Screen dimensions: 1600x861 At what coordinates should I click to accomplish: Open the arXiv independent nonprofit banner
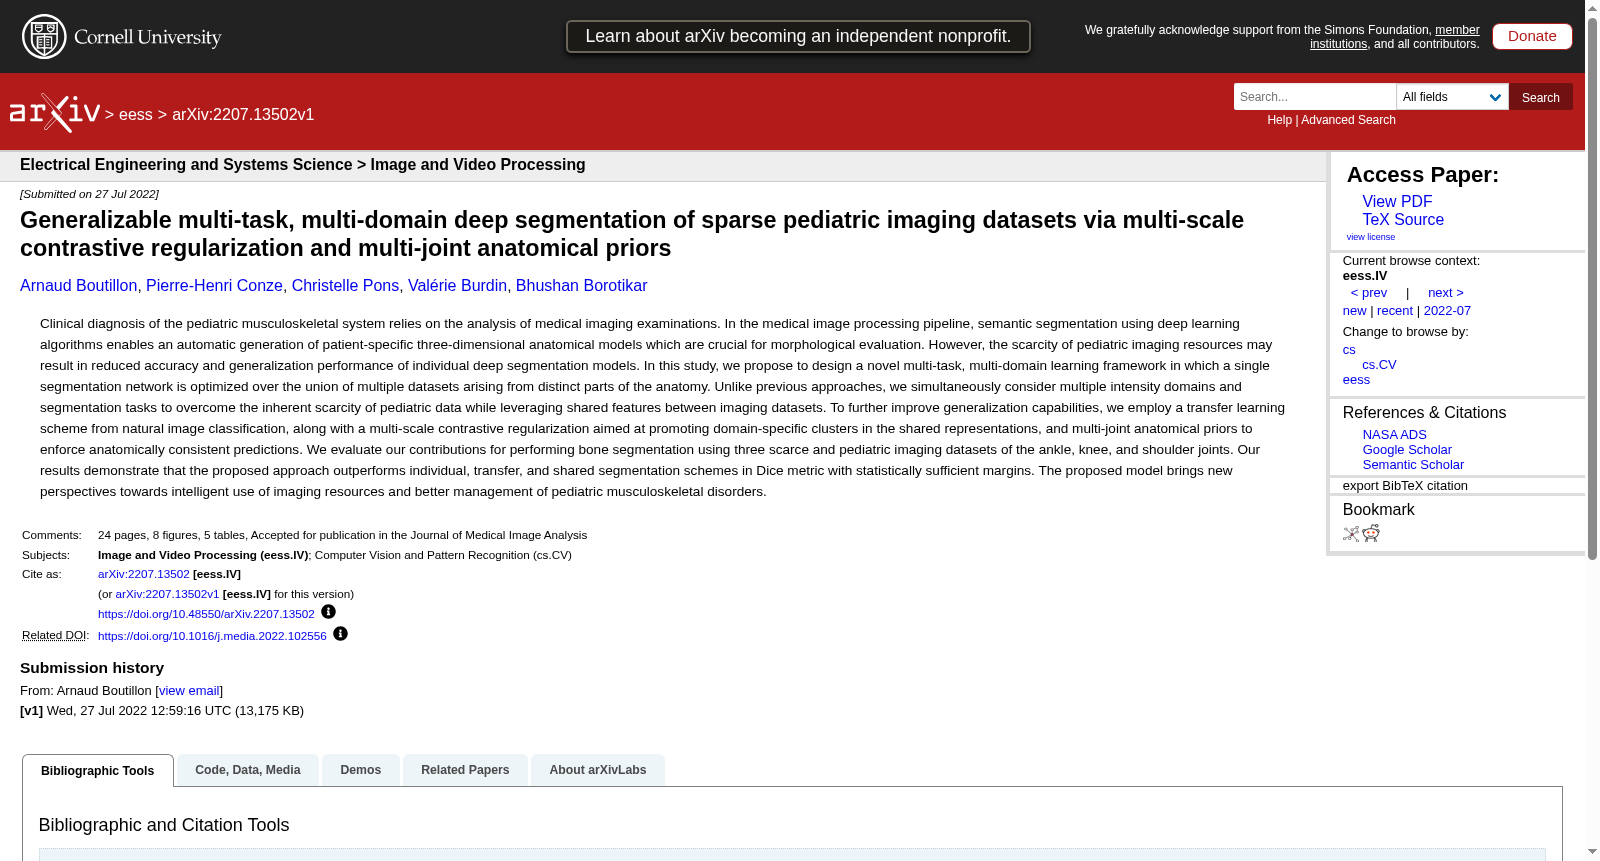point(798,36)
